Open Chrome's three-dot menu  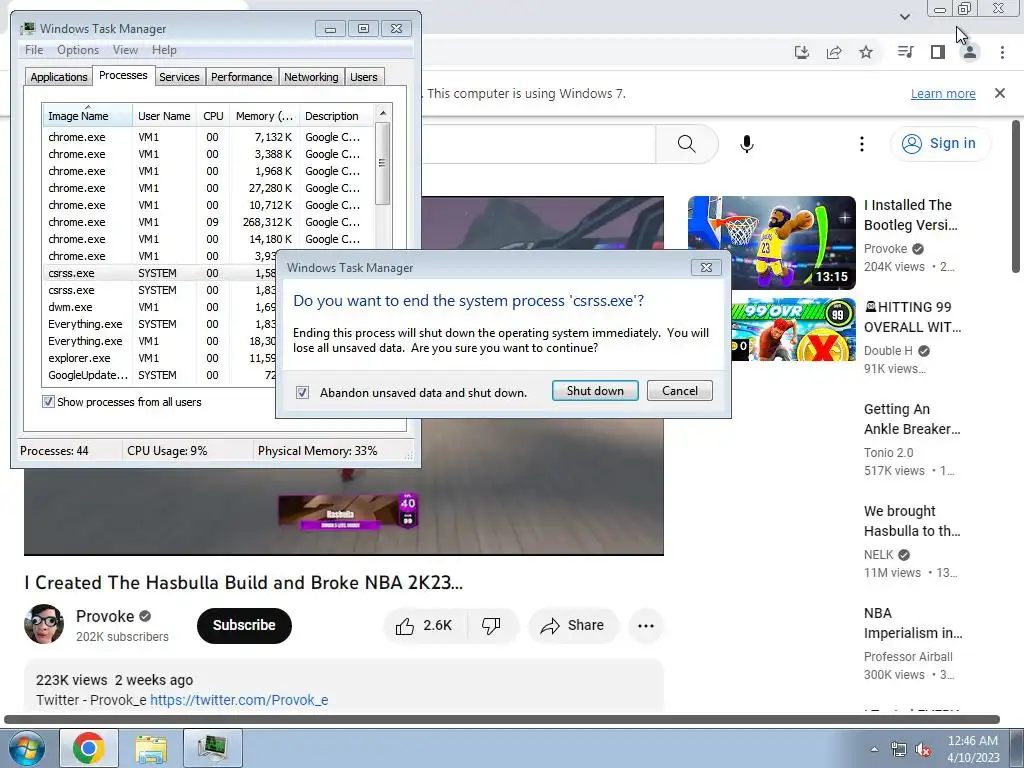[x=1002, y=52]
